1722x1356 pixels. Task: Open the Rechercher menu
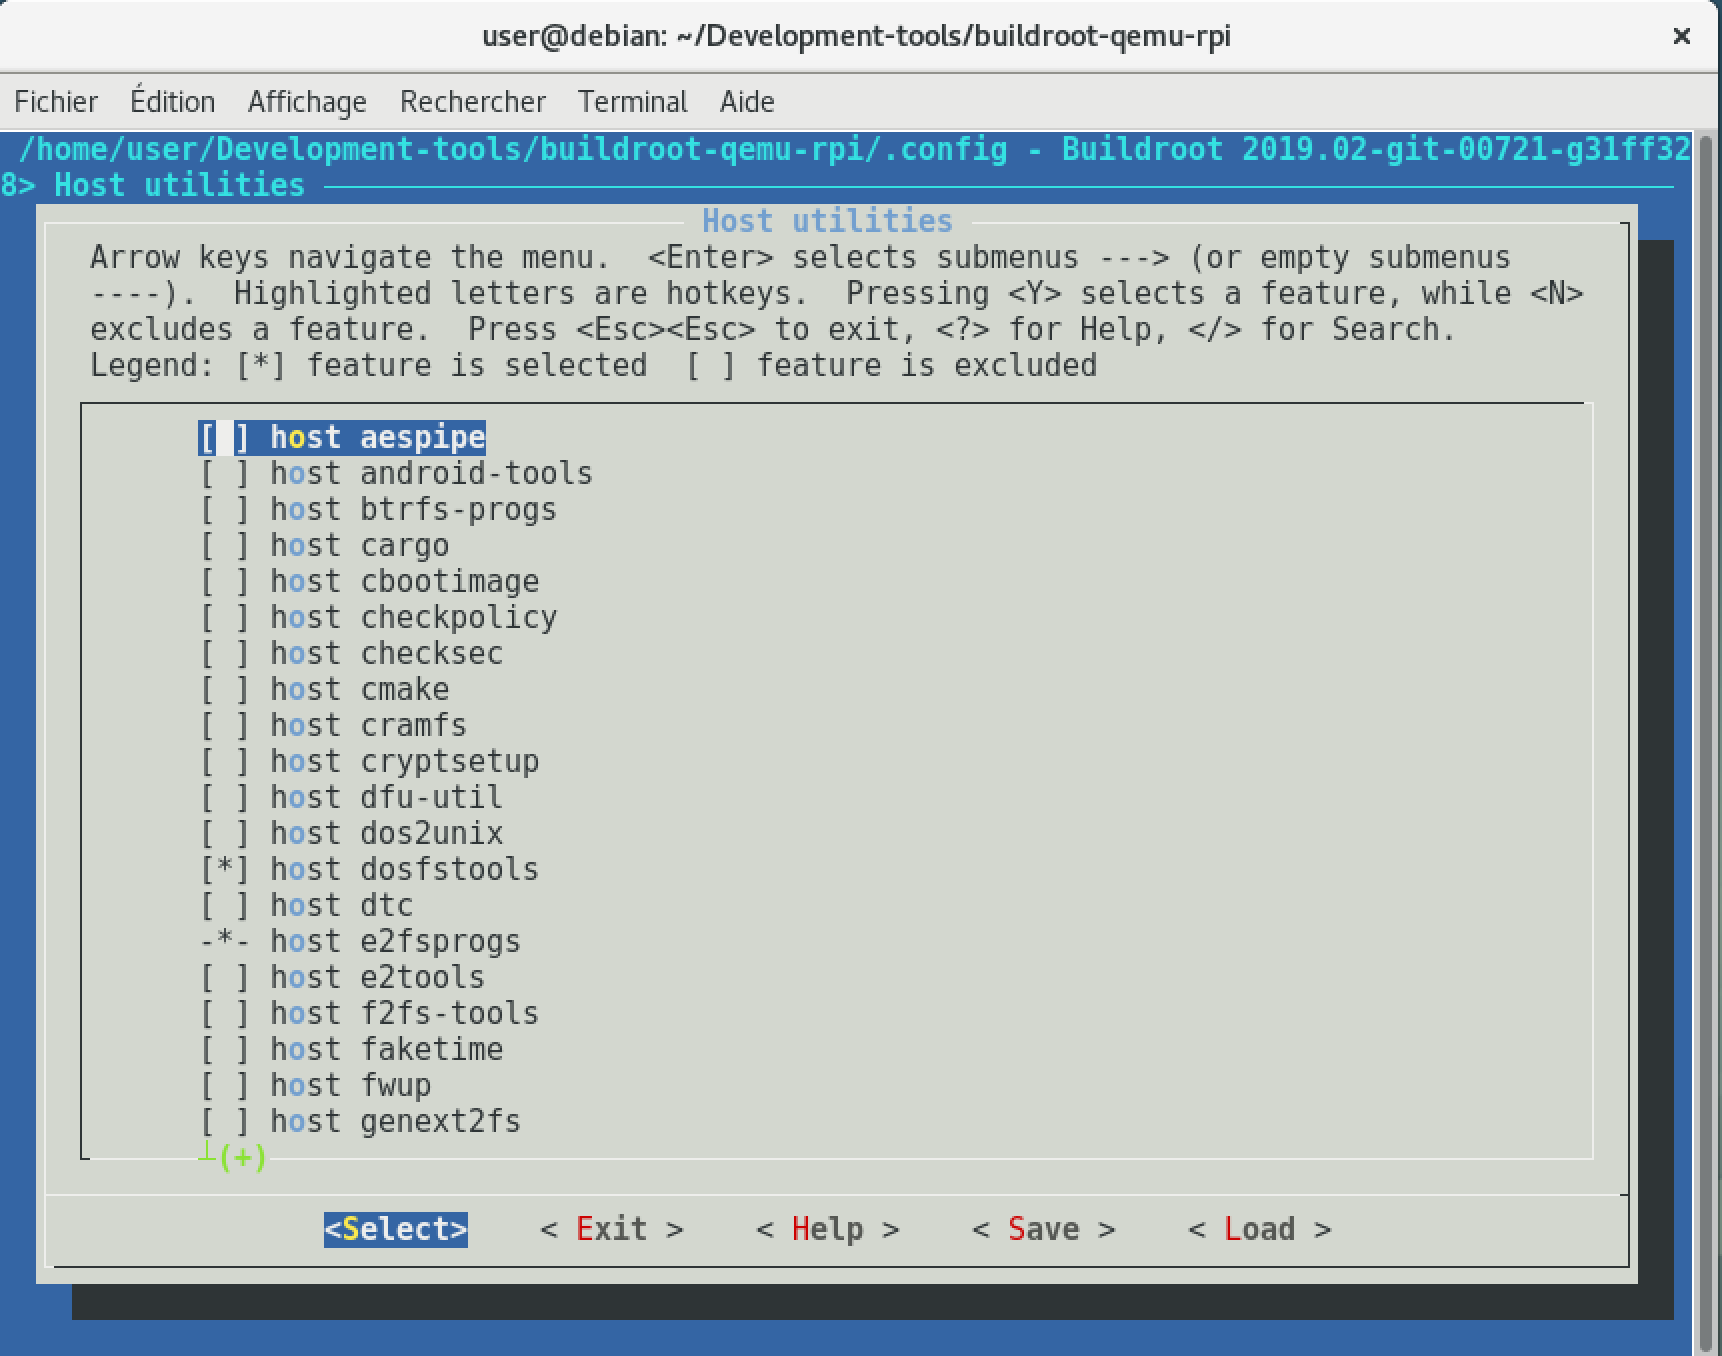tap(473, 102)
